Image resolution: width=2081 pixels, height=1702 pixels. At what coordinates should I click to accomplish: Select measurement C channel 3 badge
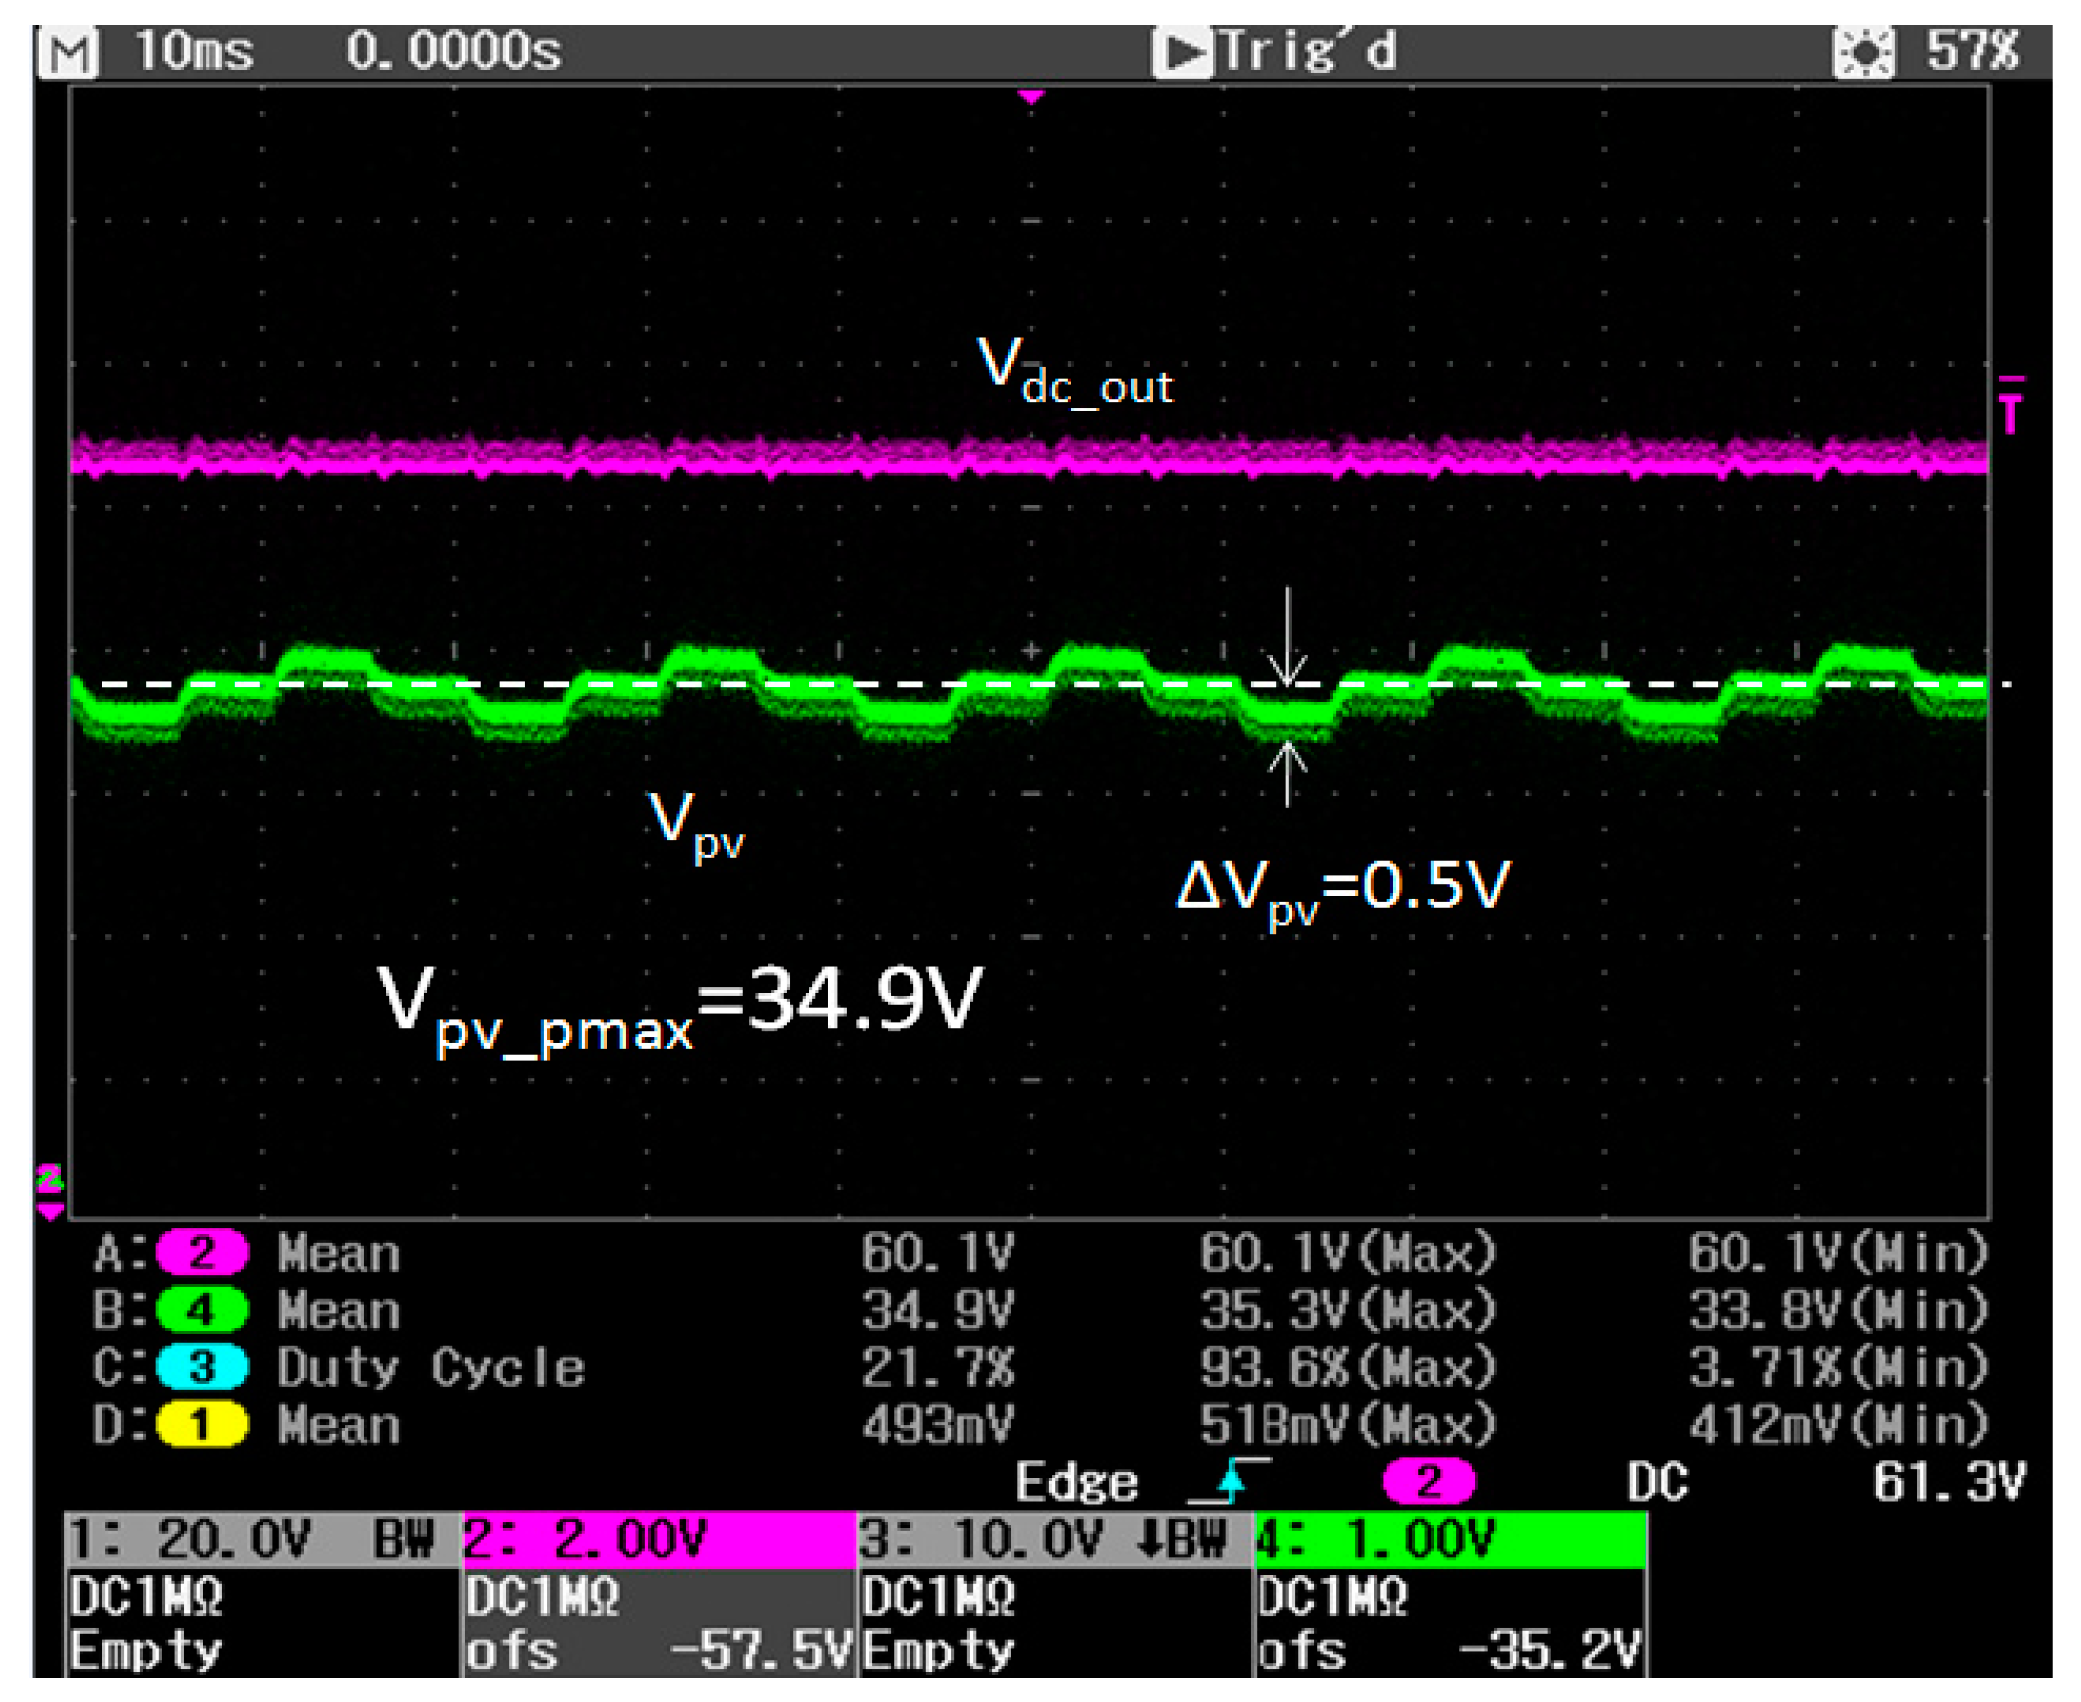(x=202, y=1367)
